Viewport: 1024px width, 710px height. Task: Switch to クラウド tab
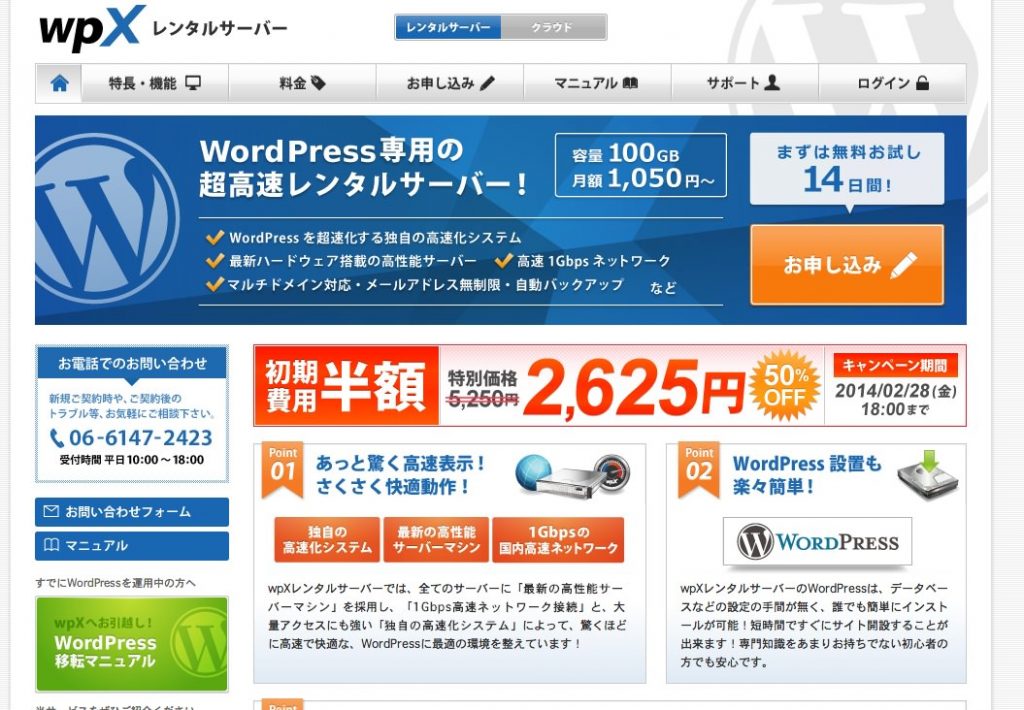(553, 27)
